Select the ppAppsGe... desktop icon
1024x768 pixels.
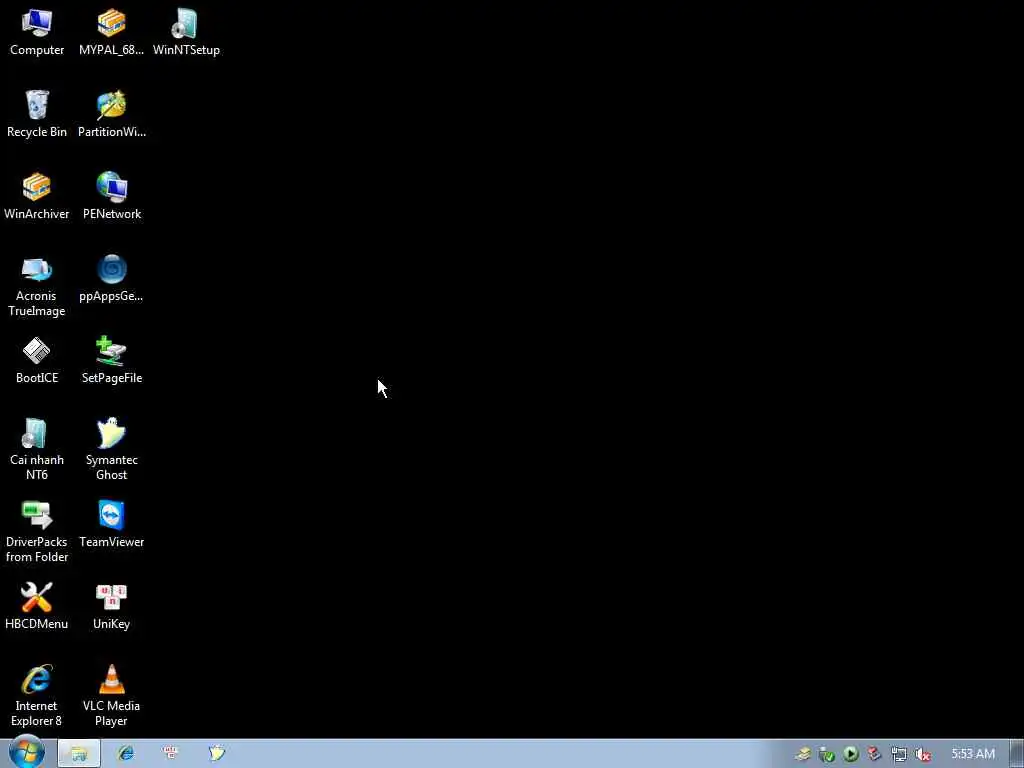pos(111,279)
